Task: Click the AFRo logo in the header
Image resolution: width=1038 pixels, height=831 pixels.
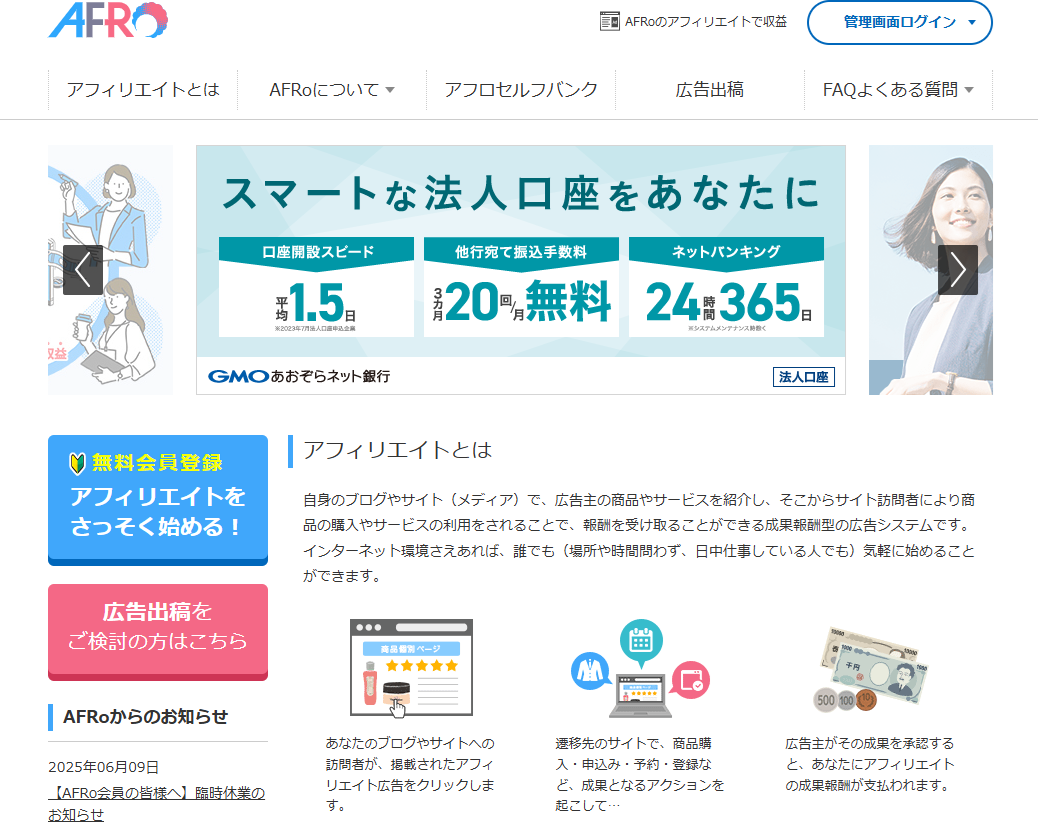Action: click(108, 20)
